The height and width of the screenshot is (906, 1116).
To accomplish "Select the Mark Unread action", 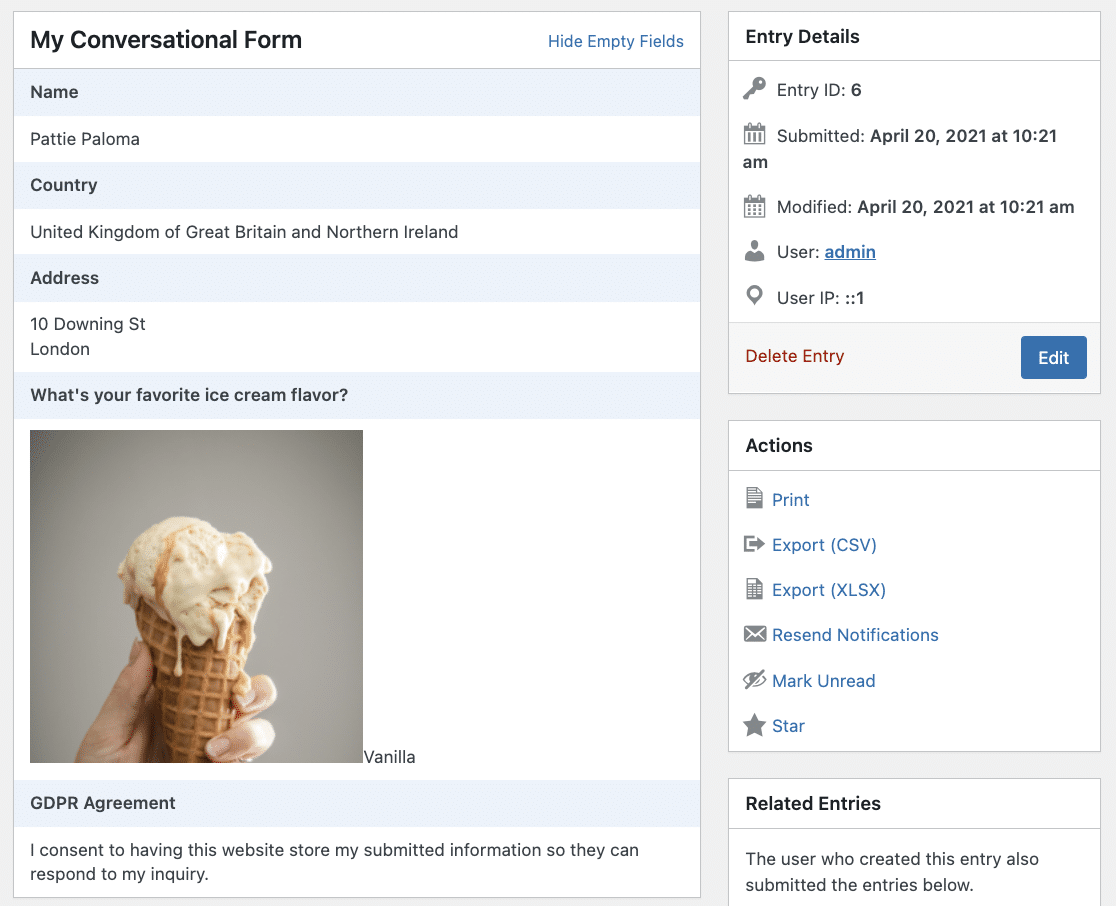I will tap(823, 681).
